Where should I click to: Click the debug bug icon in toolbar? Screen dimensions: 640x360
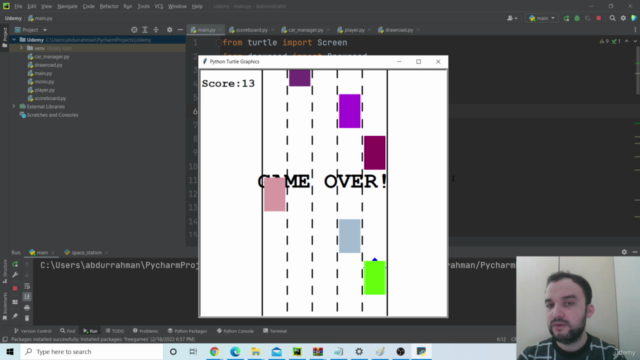point(577,18)
